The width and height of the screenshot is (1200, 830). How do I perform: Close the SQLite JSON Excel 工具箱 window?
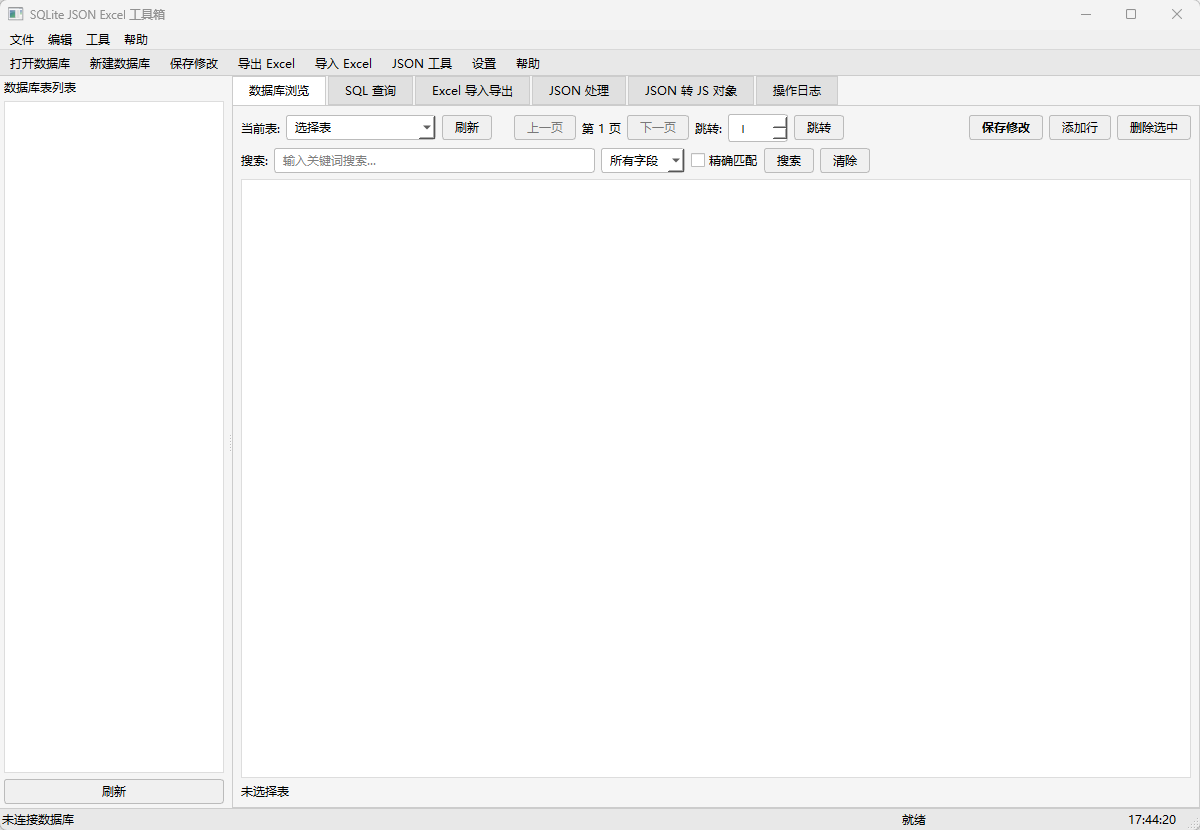1177,14
